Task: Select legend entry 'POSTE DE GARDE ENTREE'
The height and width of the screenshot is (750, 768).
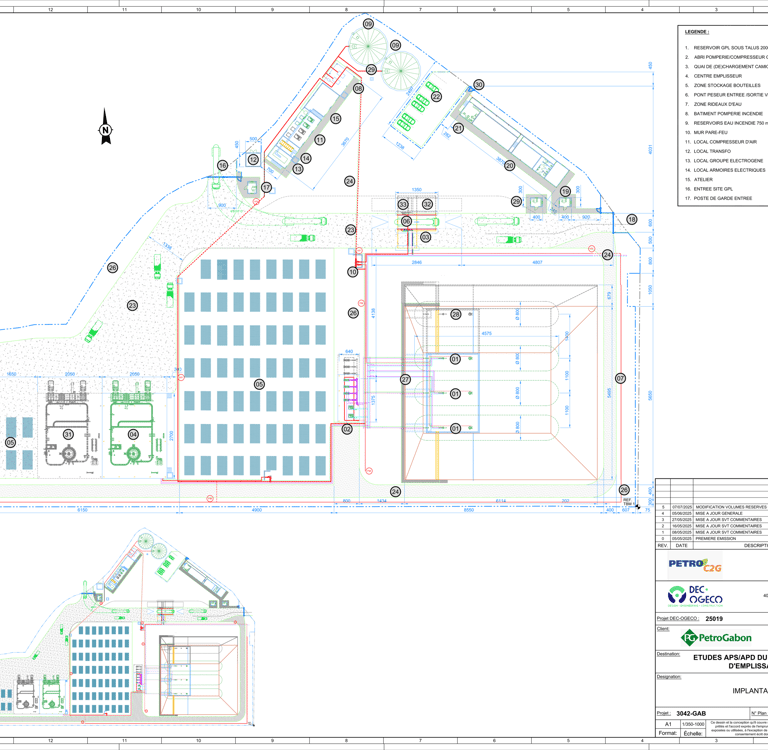Action: (719, 198)
